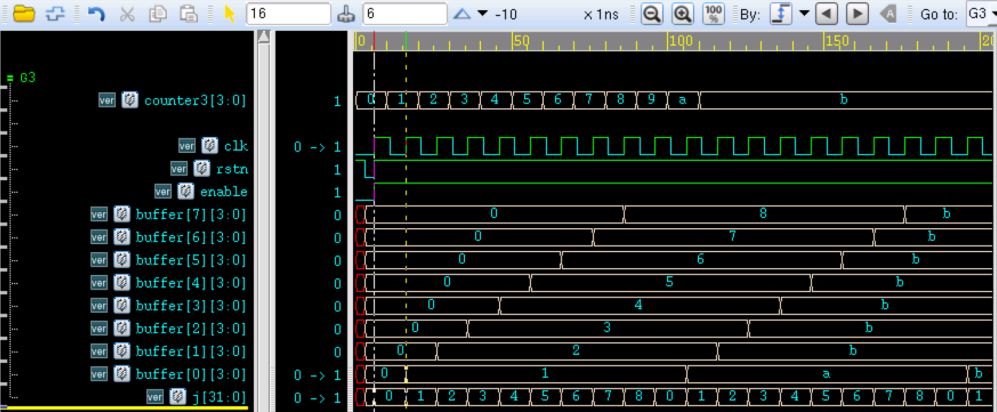Screen dimensions: 997x412
Task: Click the 100 mark on time ruler
Action: pyautogui.click(x=681, y=41)
